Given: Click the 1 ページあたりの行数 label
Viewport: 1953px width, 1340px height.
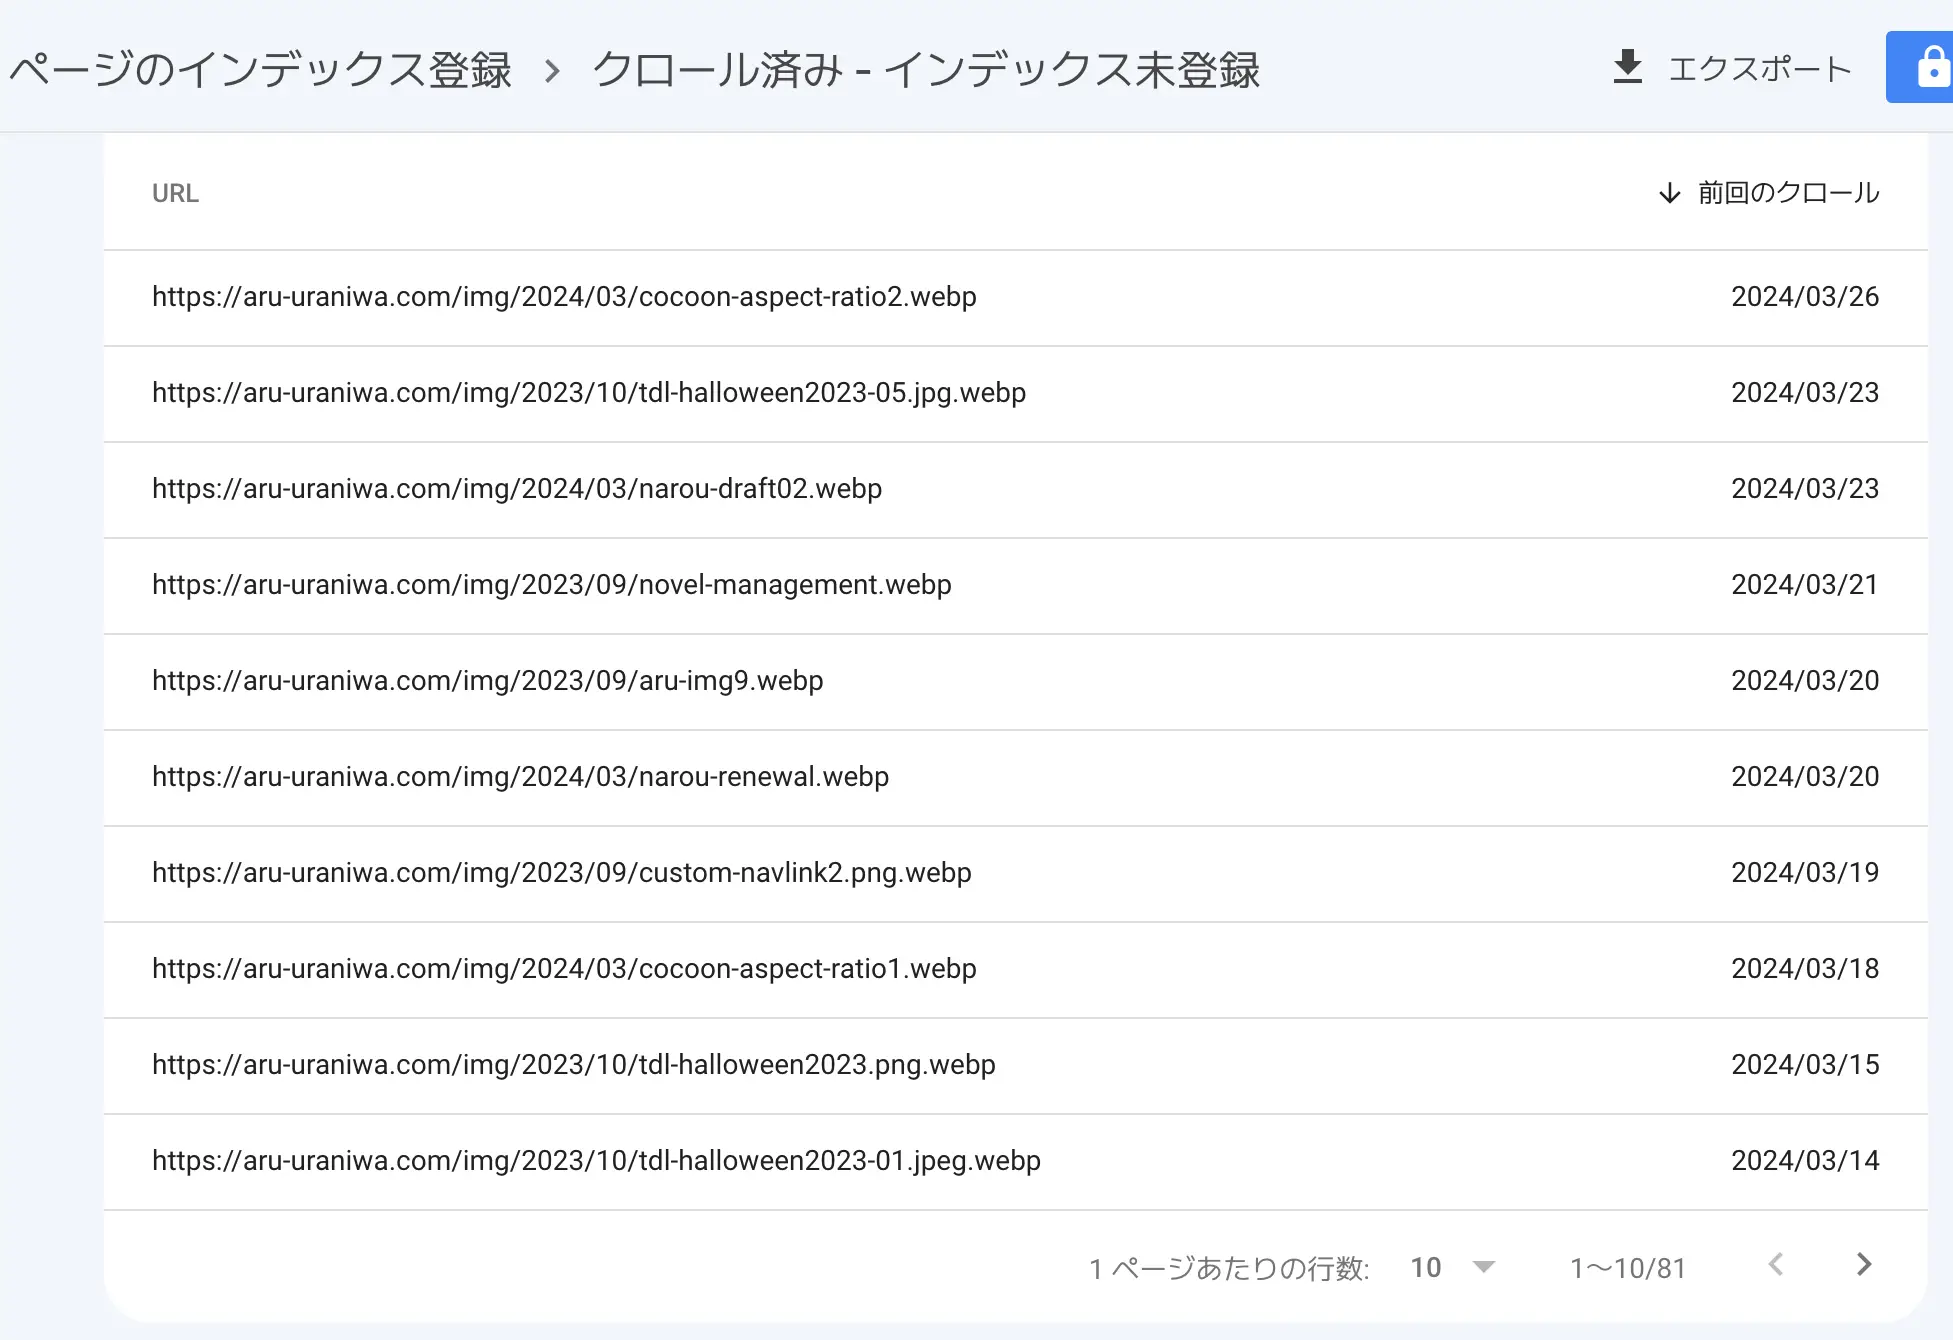Looking at the screenshot, I should tap(1229, 1268).
